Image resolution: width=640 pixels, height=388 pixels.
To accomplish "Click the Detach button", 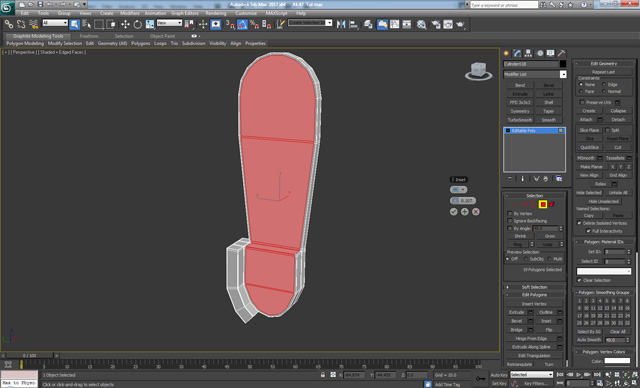I will click(x=618, y=120).
